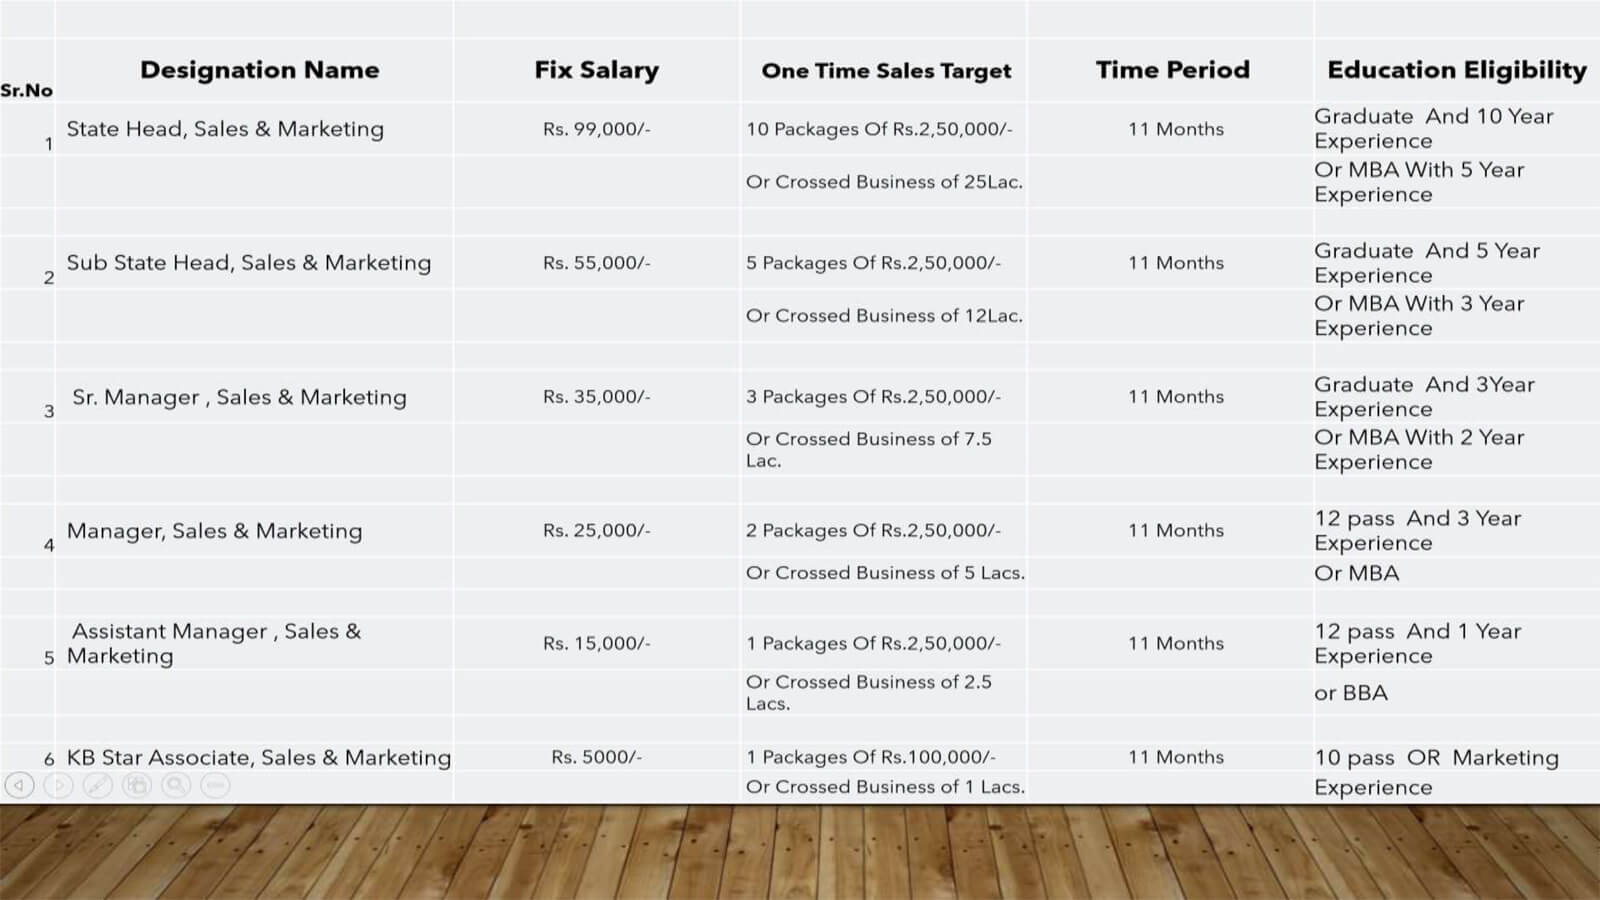Click the Education Eligibility header
This screenshot has width=1600, height=900.
(x=1456, y=70)
